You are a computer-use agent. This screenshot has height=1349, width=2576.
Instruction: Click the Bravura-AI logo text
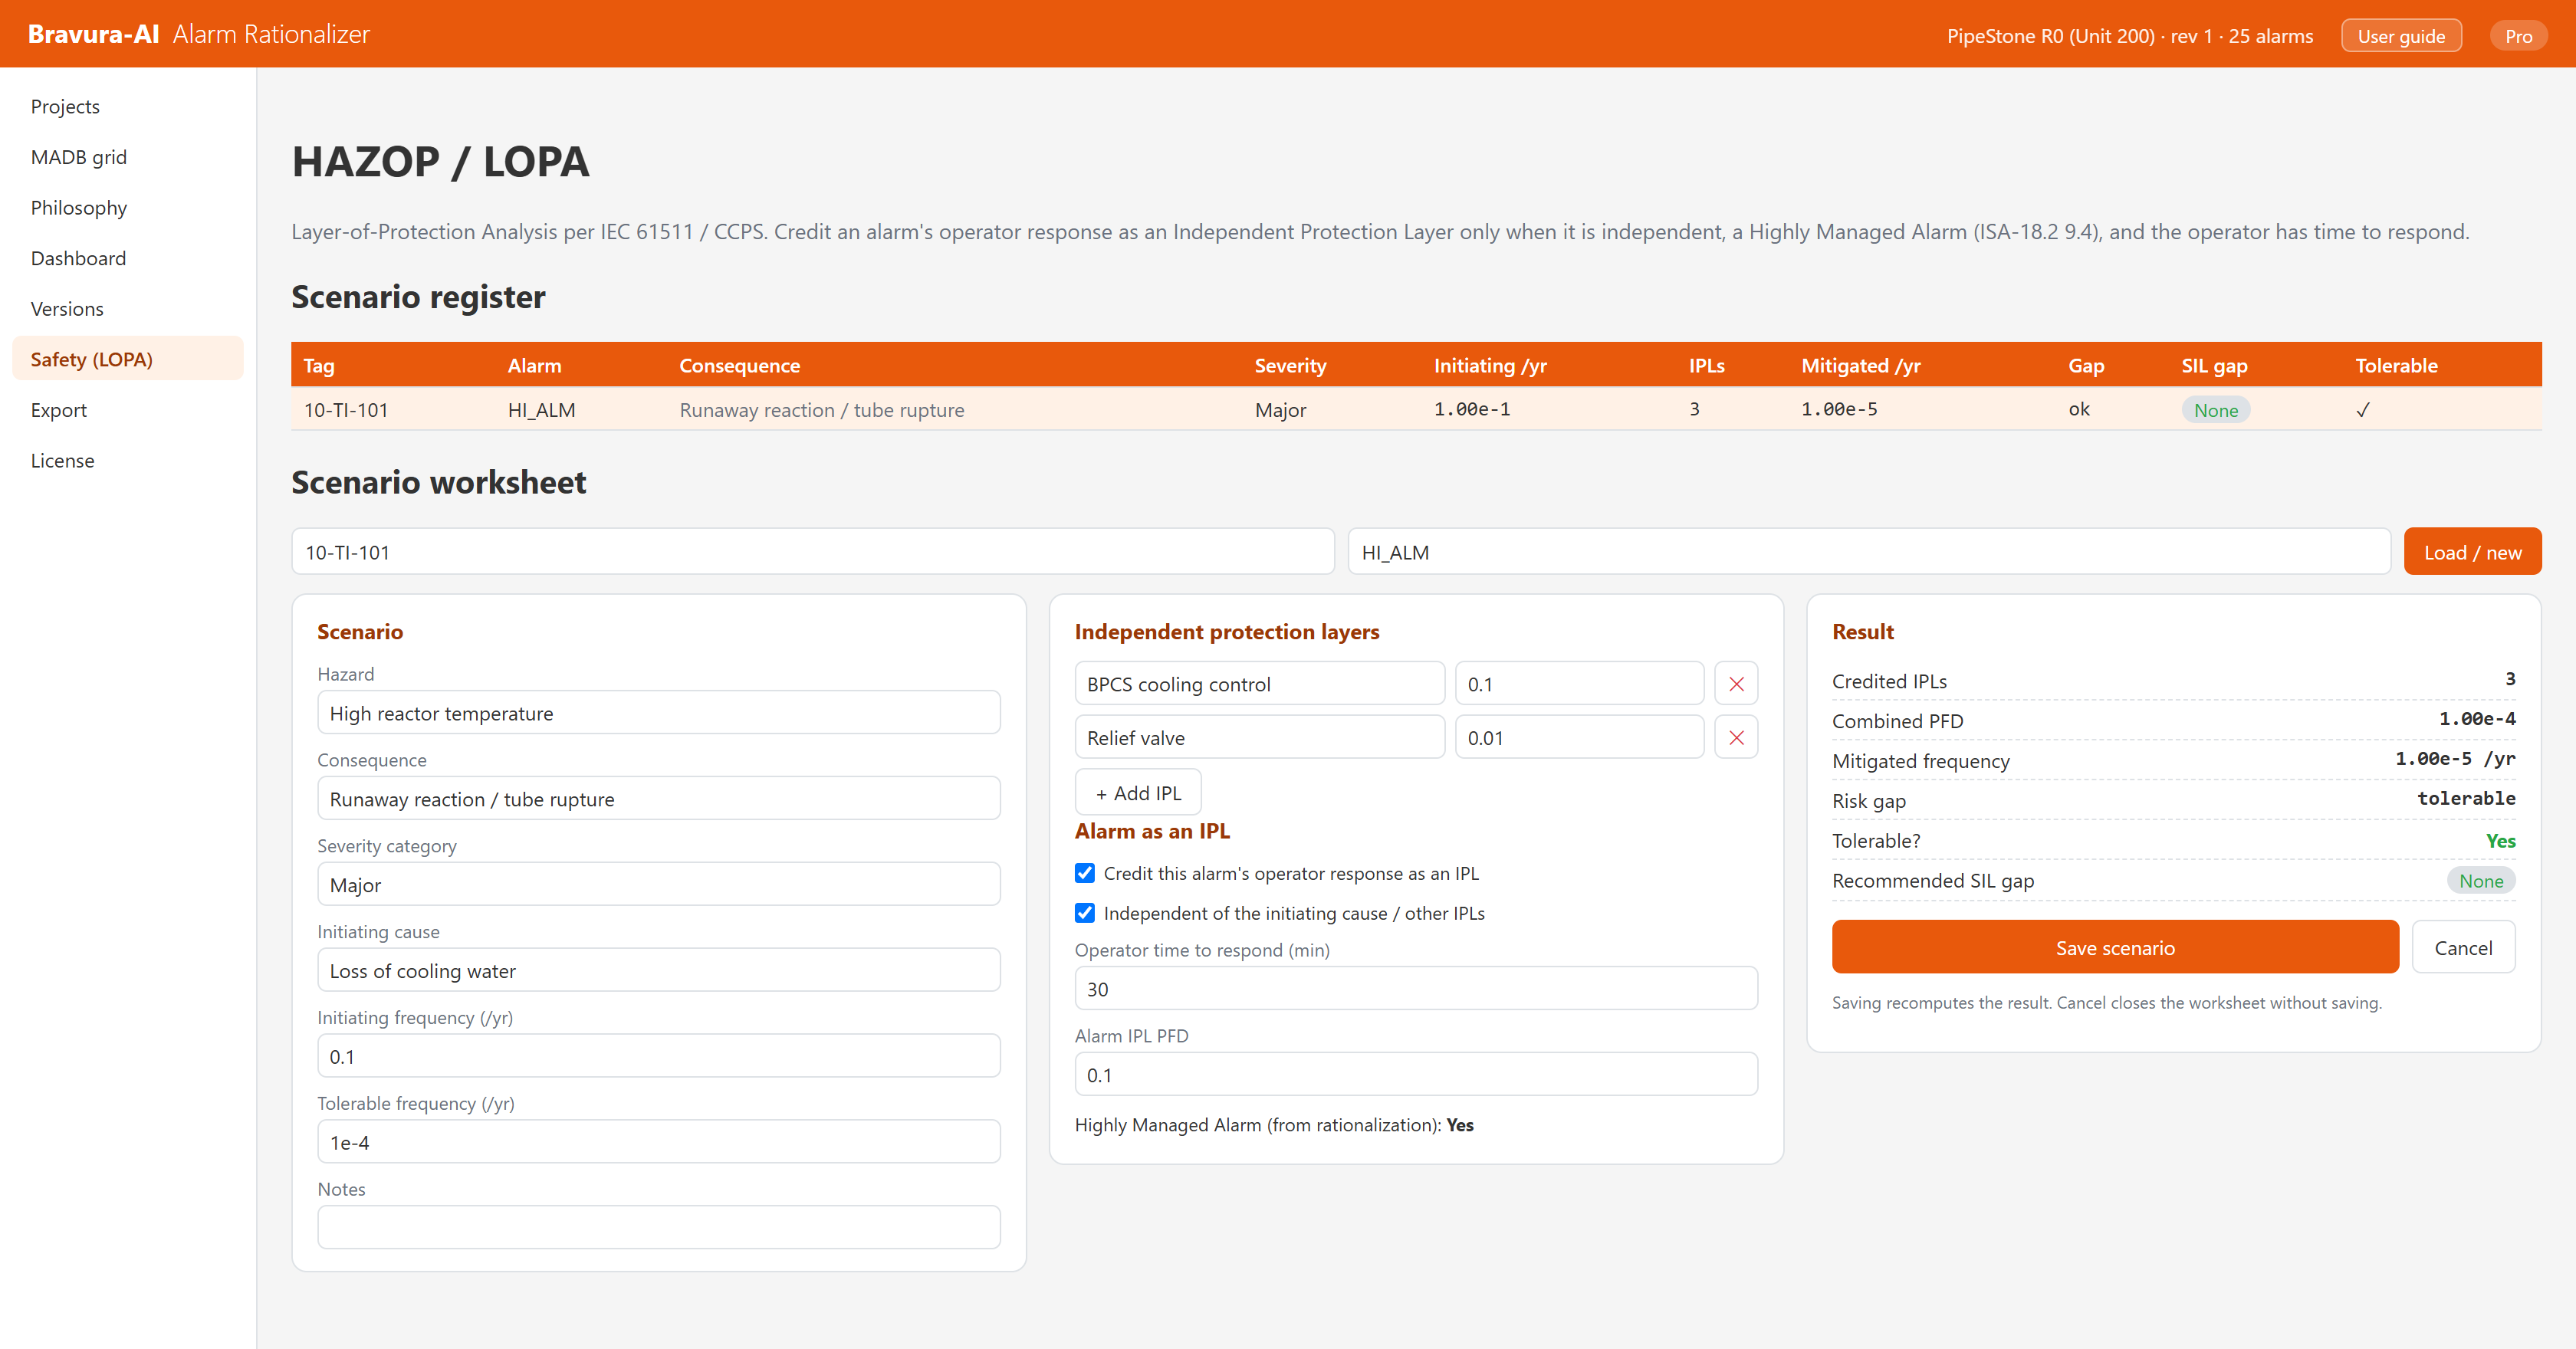pos(94,34)
